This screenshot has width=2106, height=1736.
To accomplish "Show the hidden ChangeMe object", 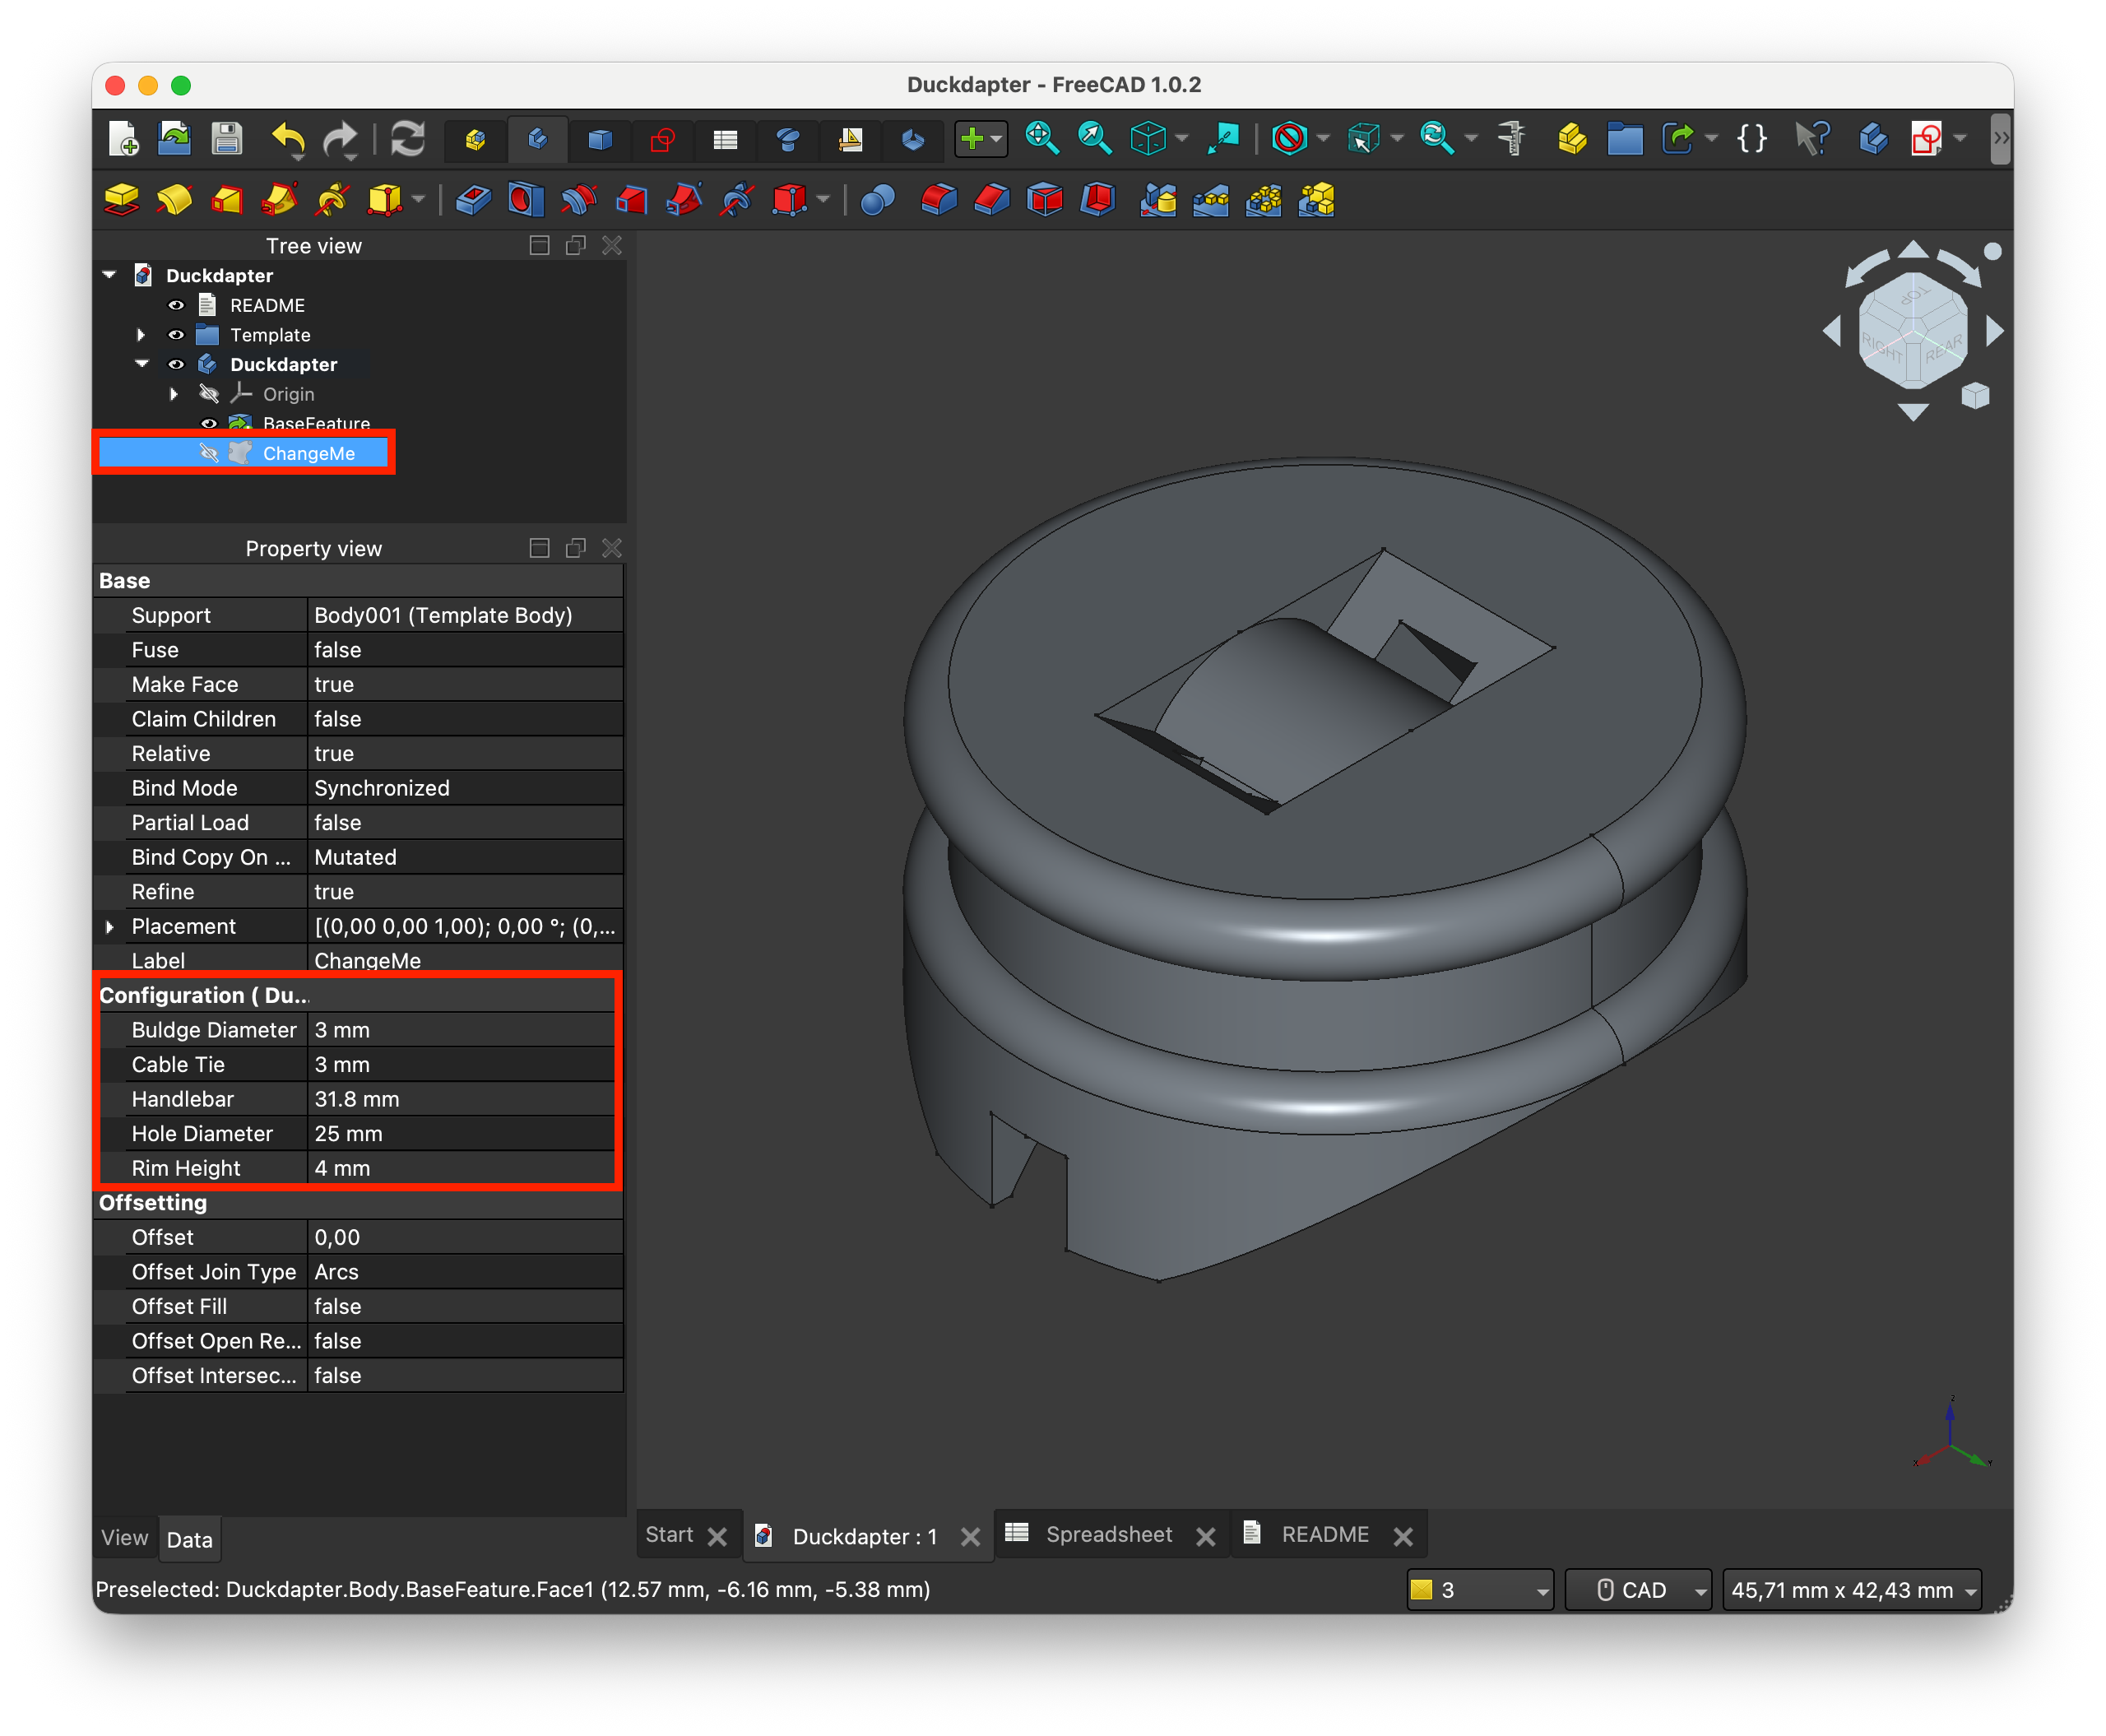I will click(208, 453).
